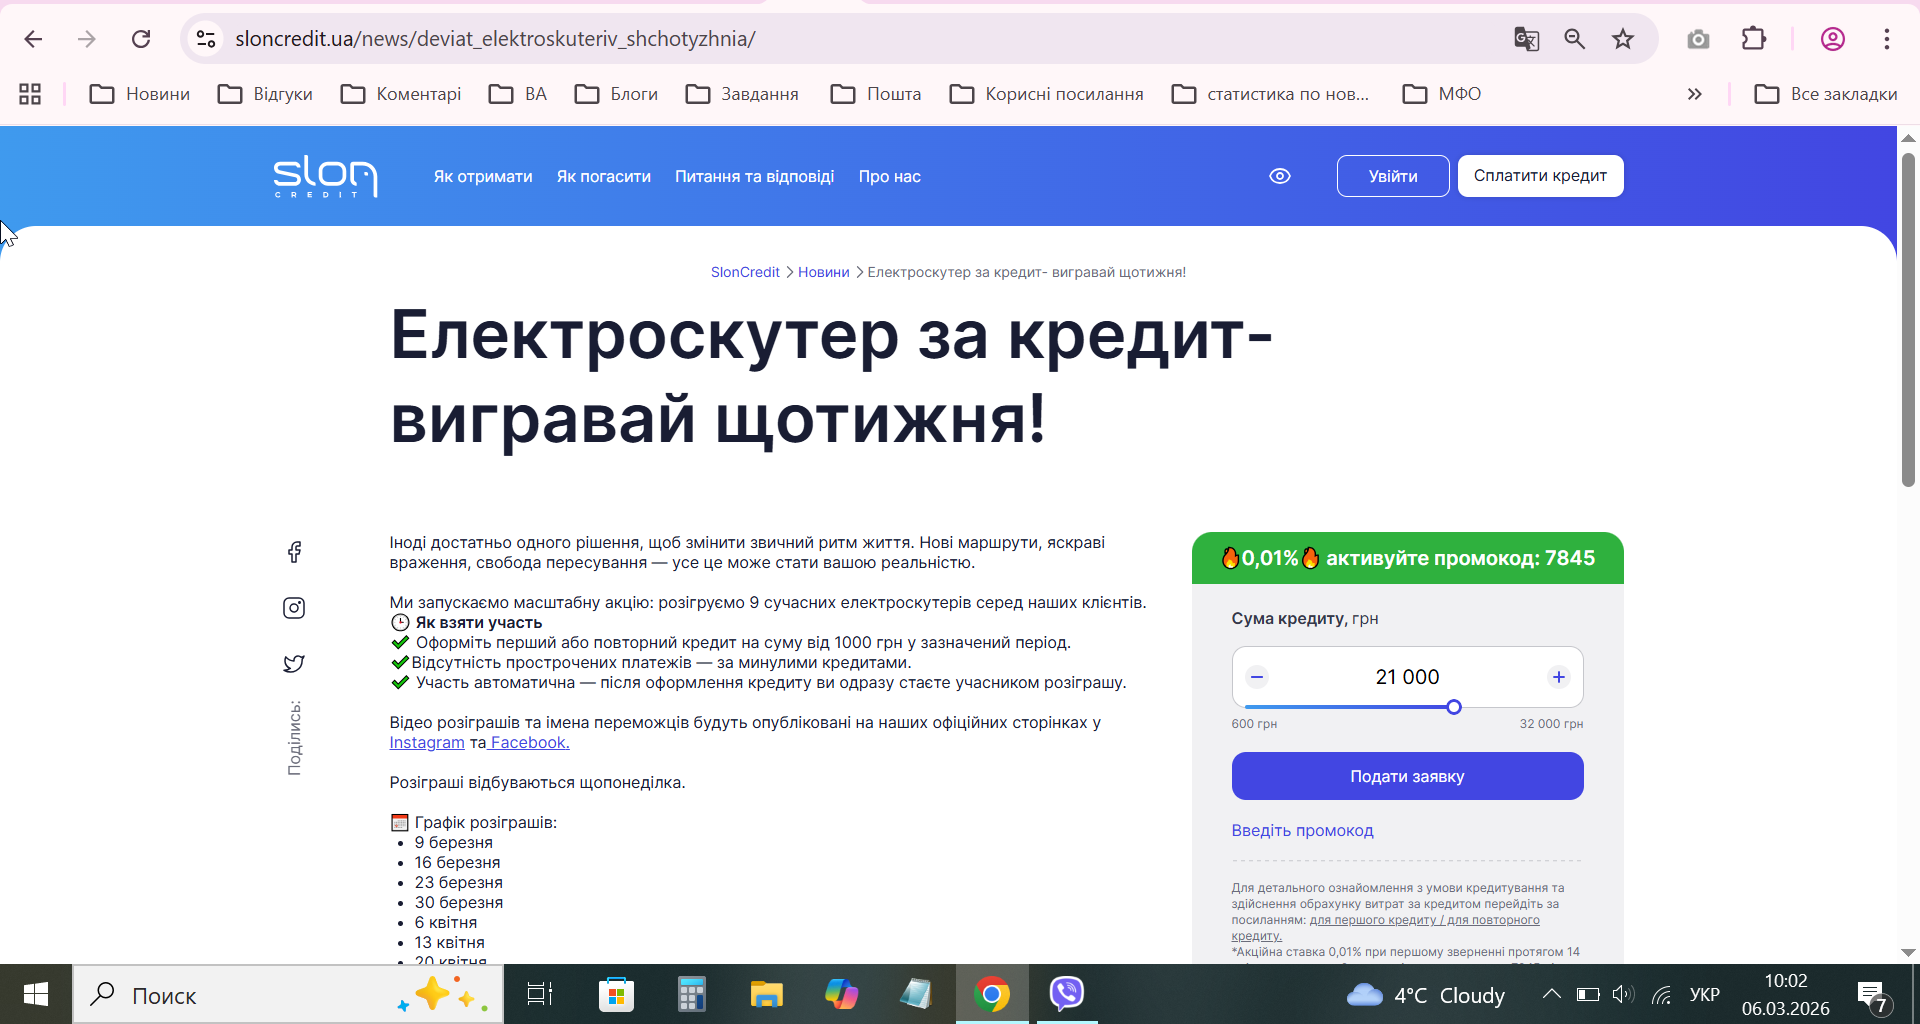The image size is (1920, 1024).
Task: Open Task View on the taskbar
Action: 540,994
